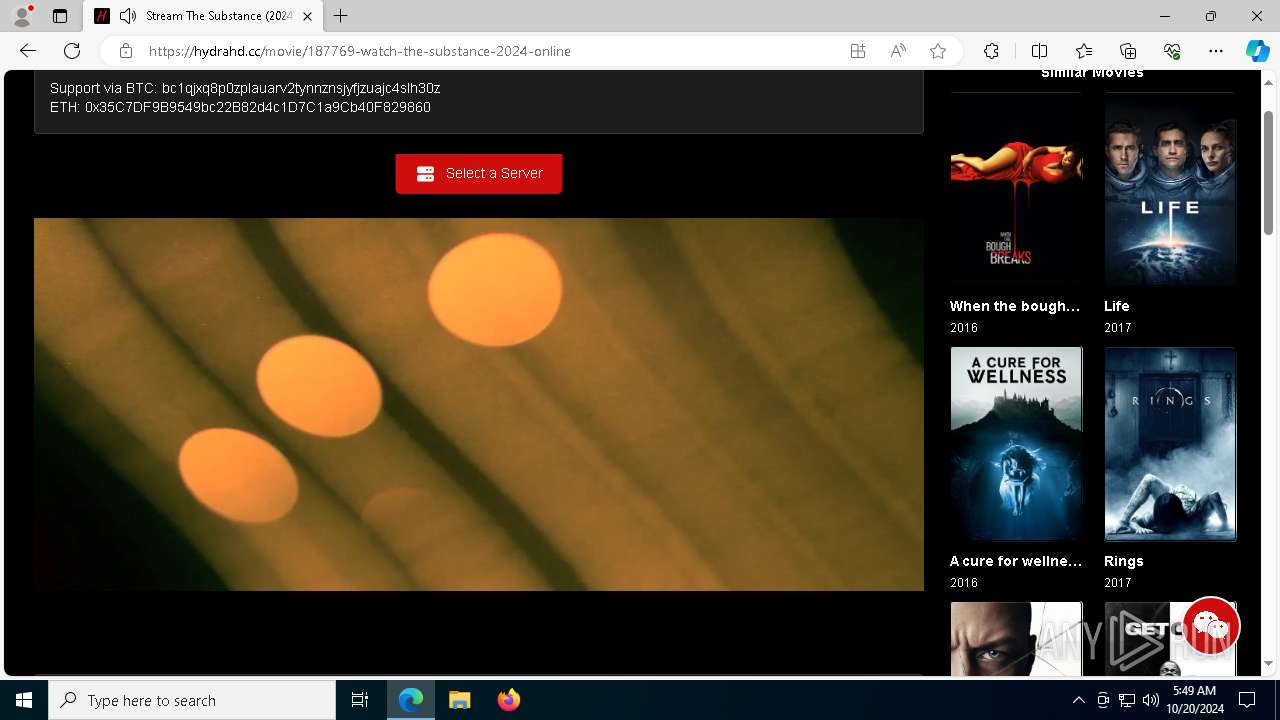Click the 'When the bough...' title link
This screenshot has width=1280, height=720.
pos(1015,306)
